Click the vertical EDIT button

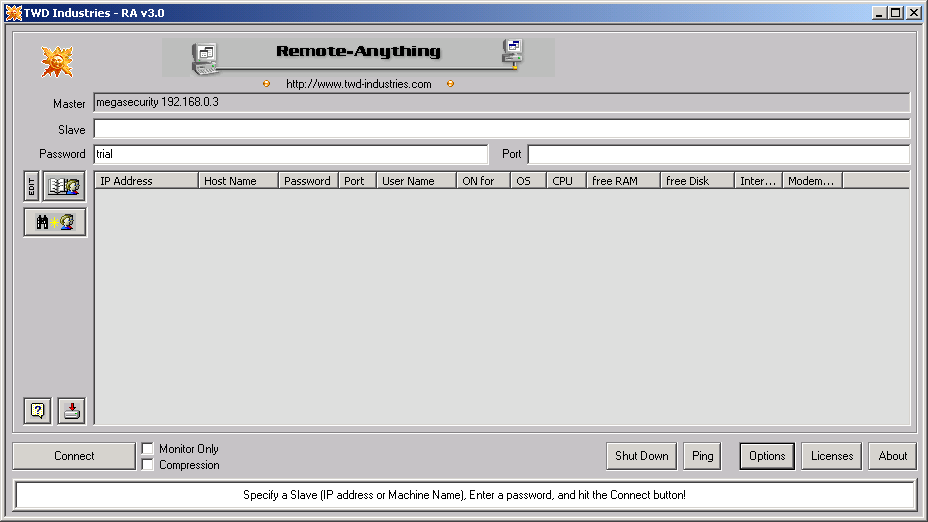[x=31, y=186]
